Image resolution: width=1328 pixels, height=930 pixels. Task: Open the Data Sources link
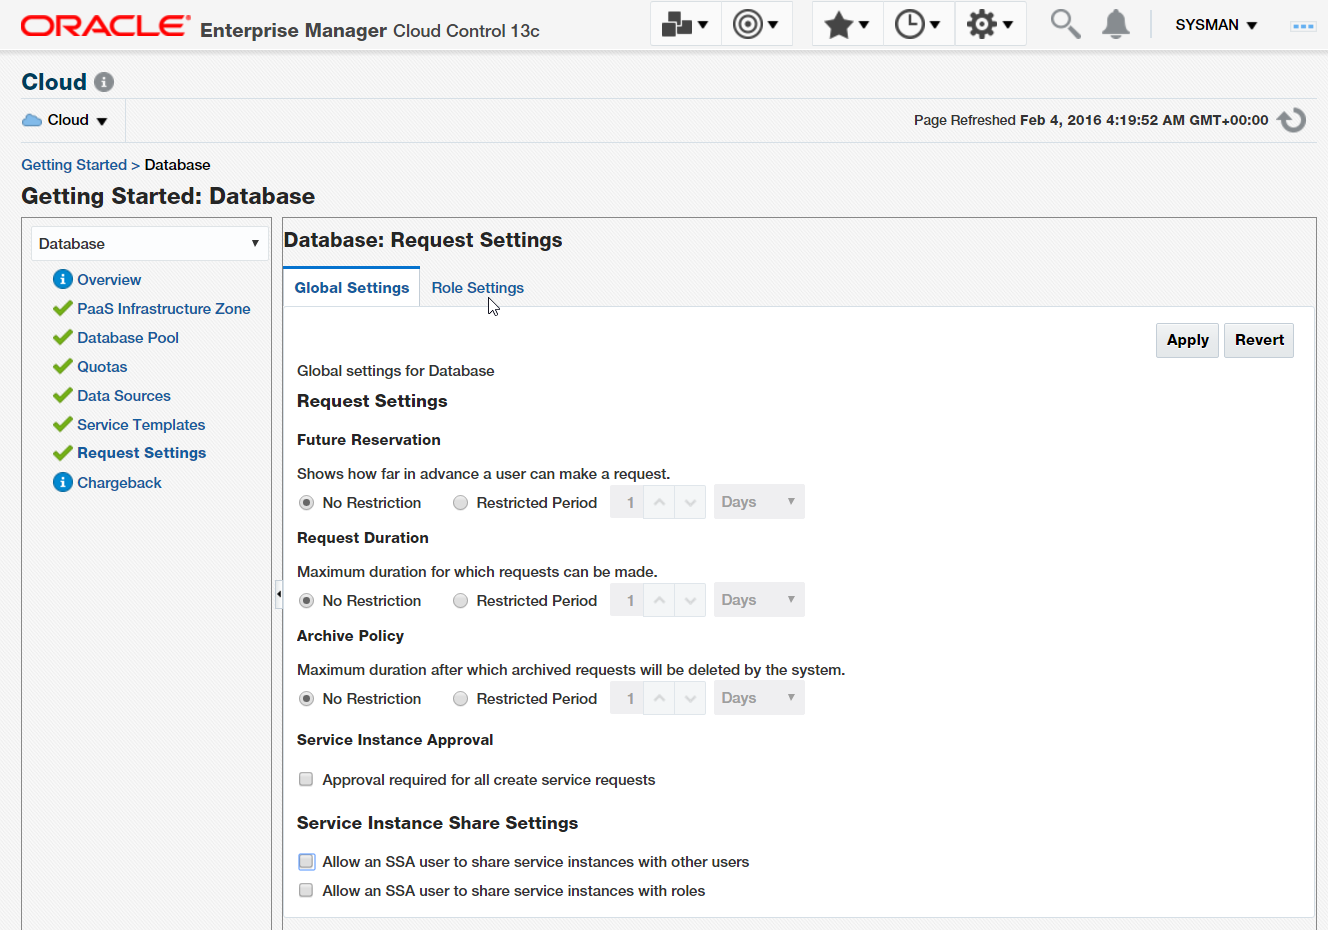coord(124,395)
